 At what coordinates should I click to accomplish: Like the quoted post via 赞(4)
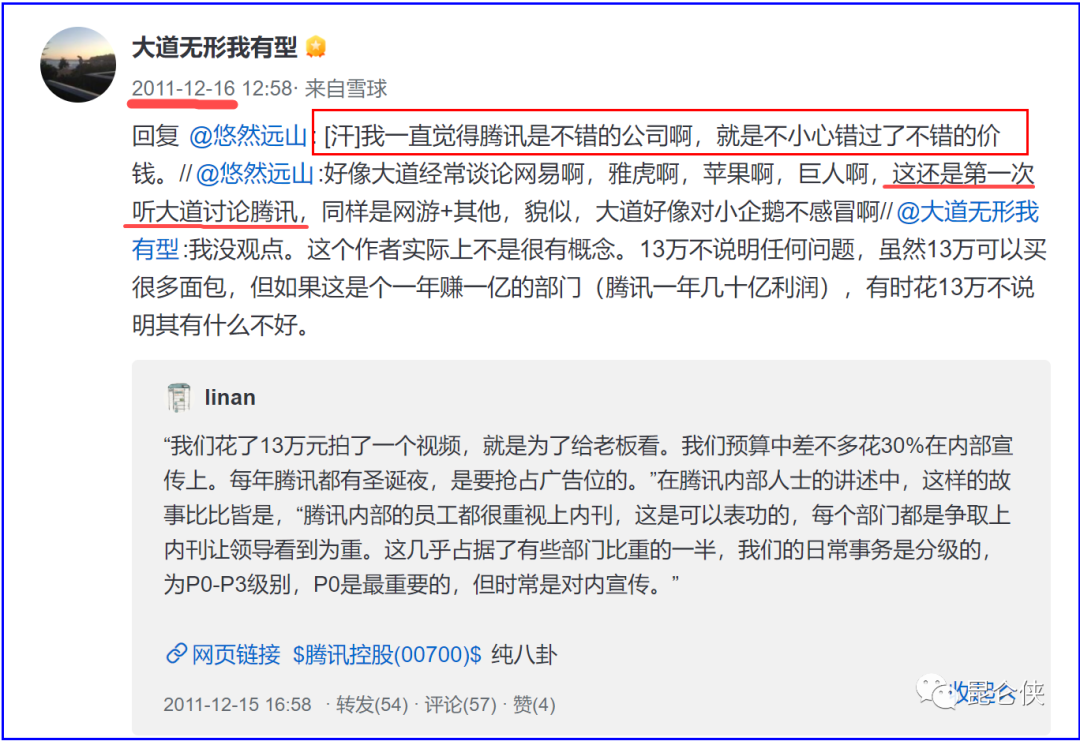click(534, 705)
